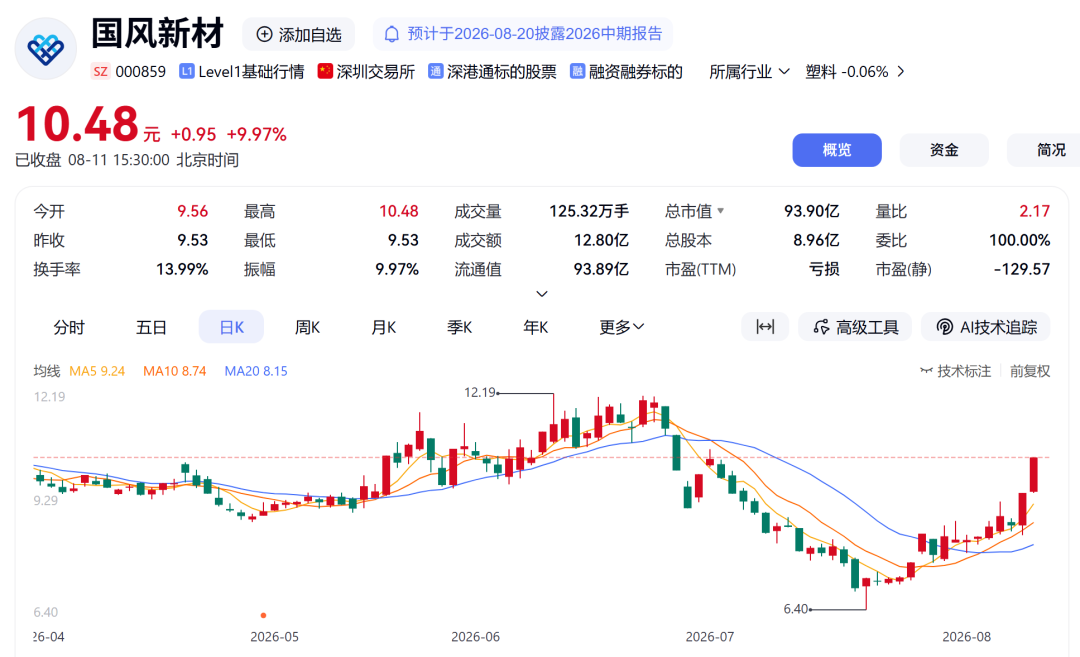Select the 日K chart tab
Image resolution: width=1080 pixels, height=657 pixels.
tap(231, 327)
